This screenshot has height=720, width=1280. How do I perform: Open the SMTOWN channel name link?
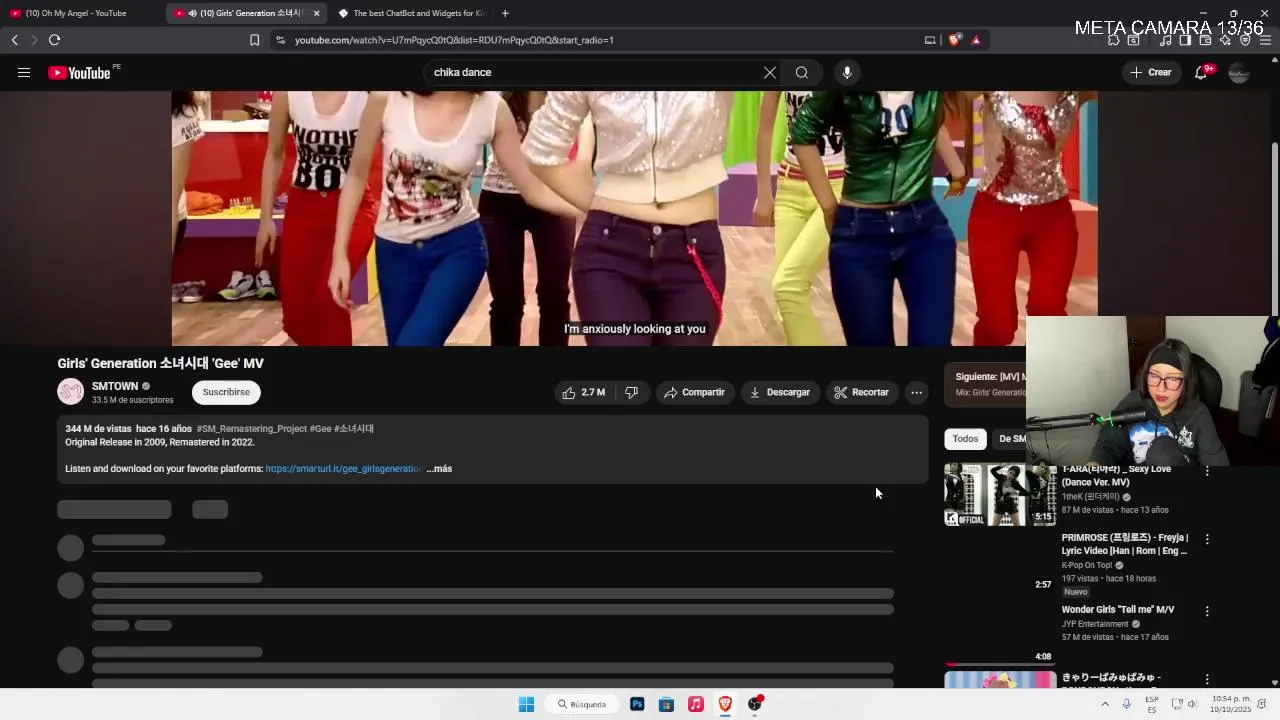(x=115, y=386)
